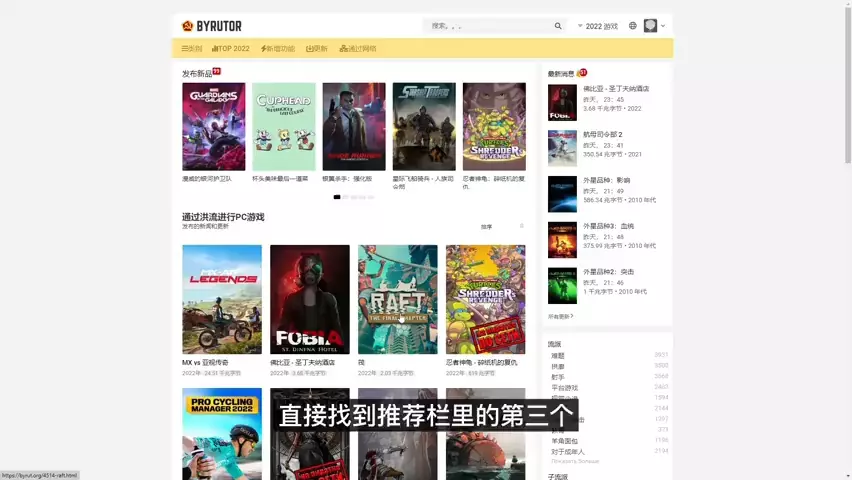
Task: Open the Cuphead game cover
Action: coord(284,127)
